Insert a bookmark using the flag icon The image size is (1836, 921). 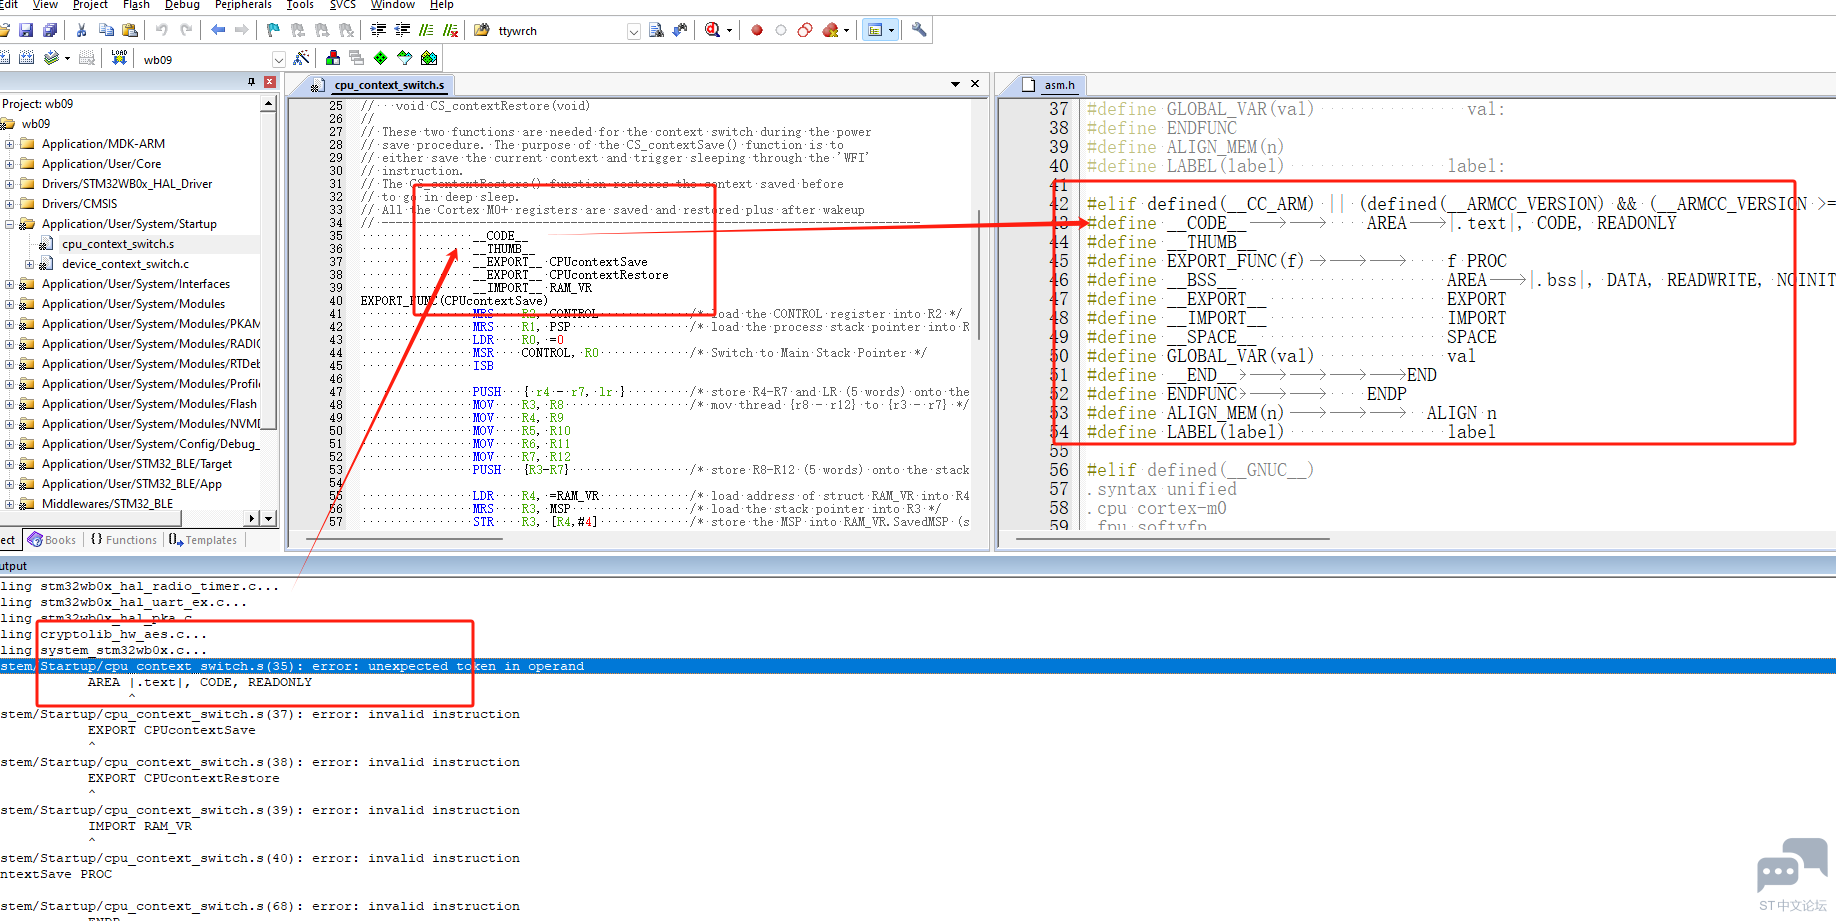pos(273,30)
